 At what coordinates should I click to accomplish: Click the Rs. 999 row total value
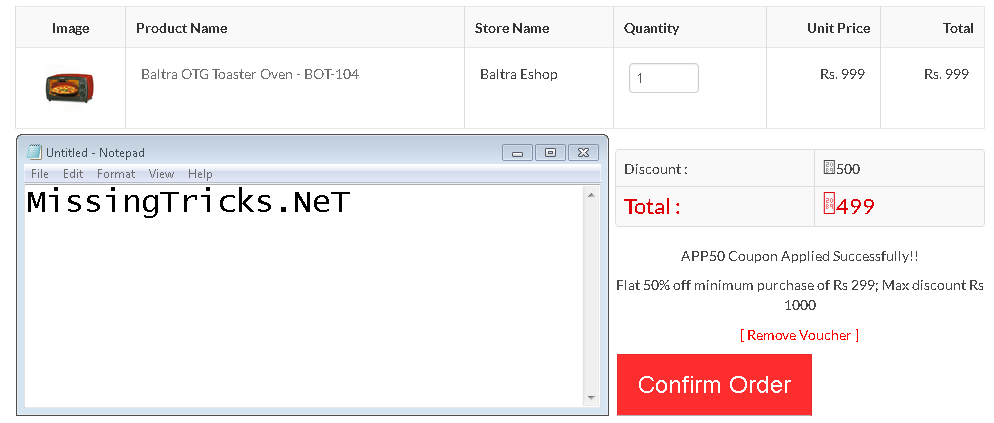pos(946,74)
